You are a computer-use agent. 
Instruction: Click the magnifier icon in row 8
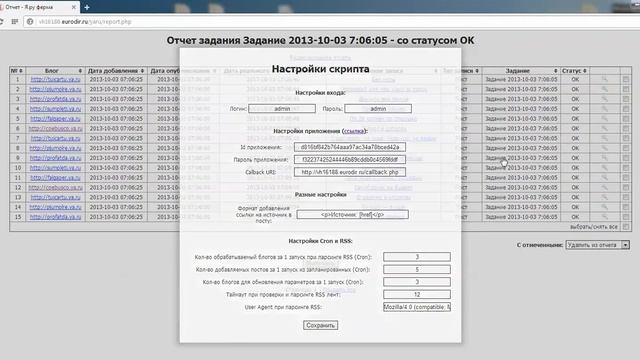(x=604, y=148)
